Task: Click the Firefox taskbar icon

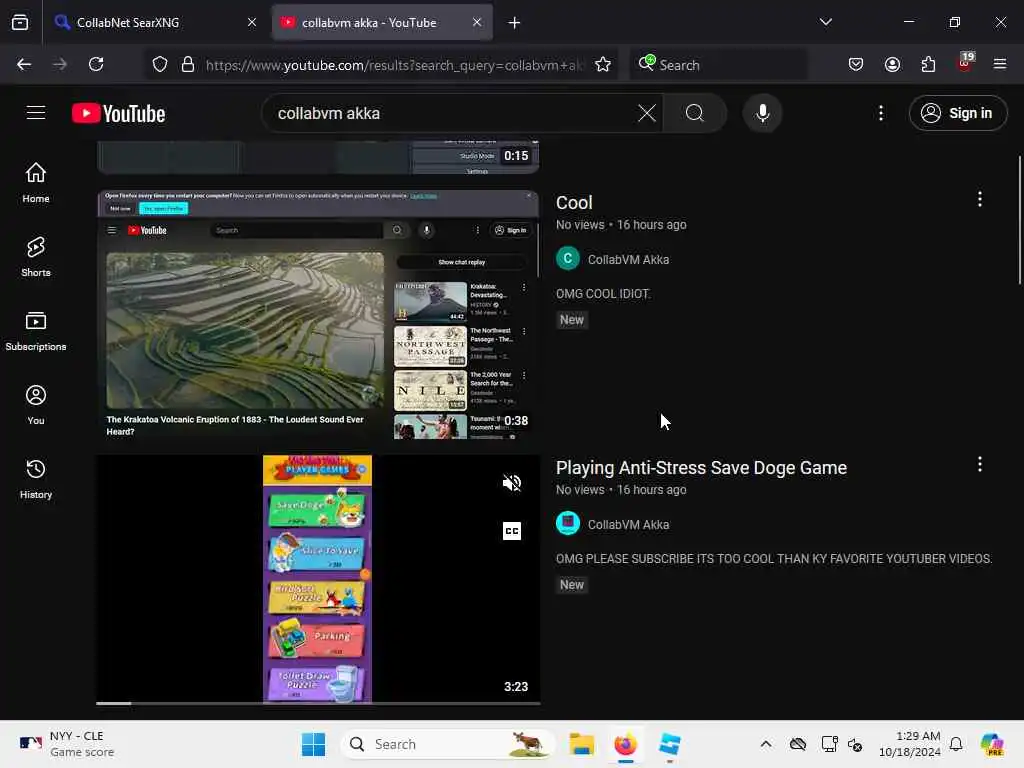Action: click(626, 744)
